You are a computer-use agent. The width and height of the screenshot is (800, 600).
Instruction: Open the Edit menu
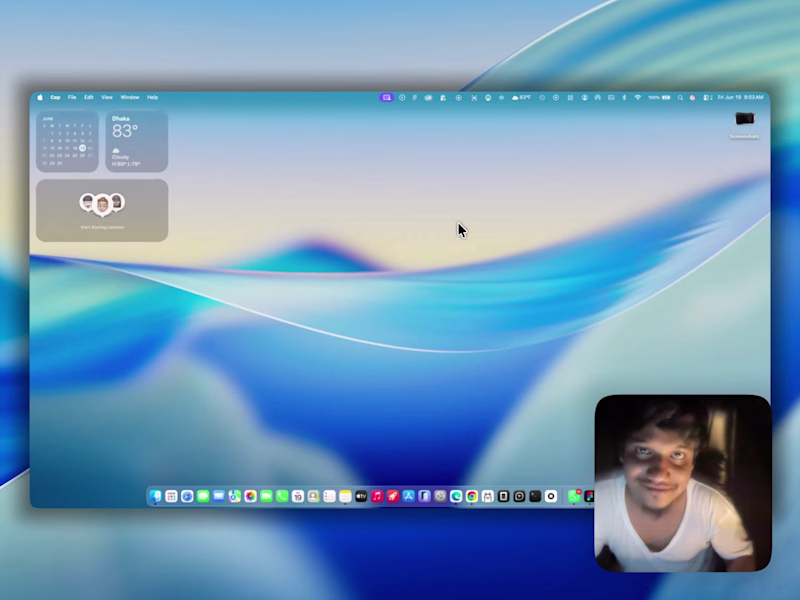[89, 97]
